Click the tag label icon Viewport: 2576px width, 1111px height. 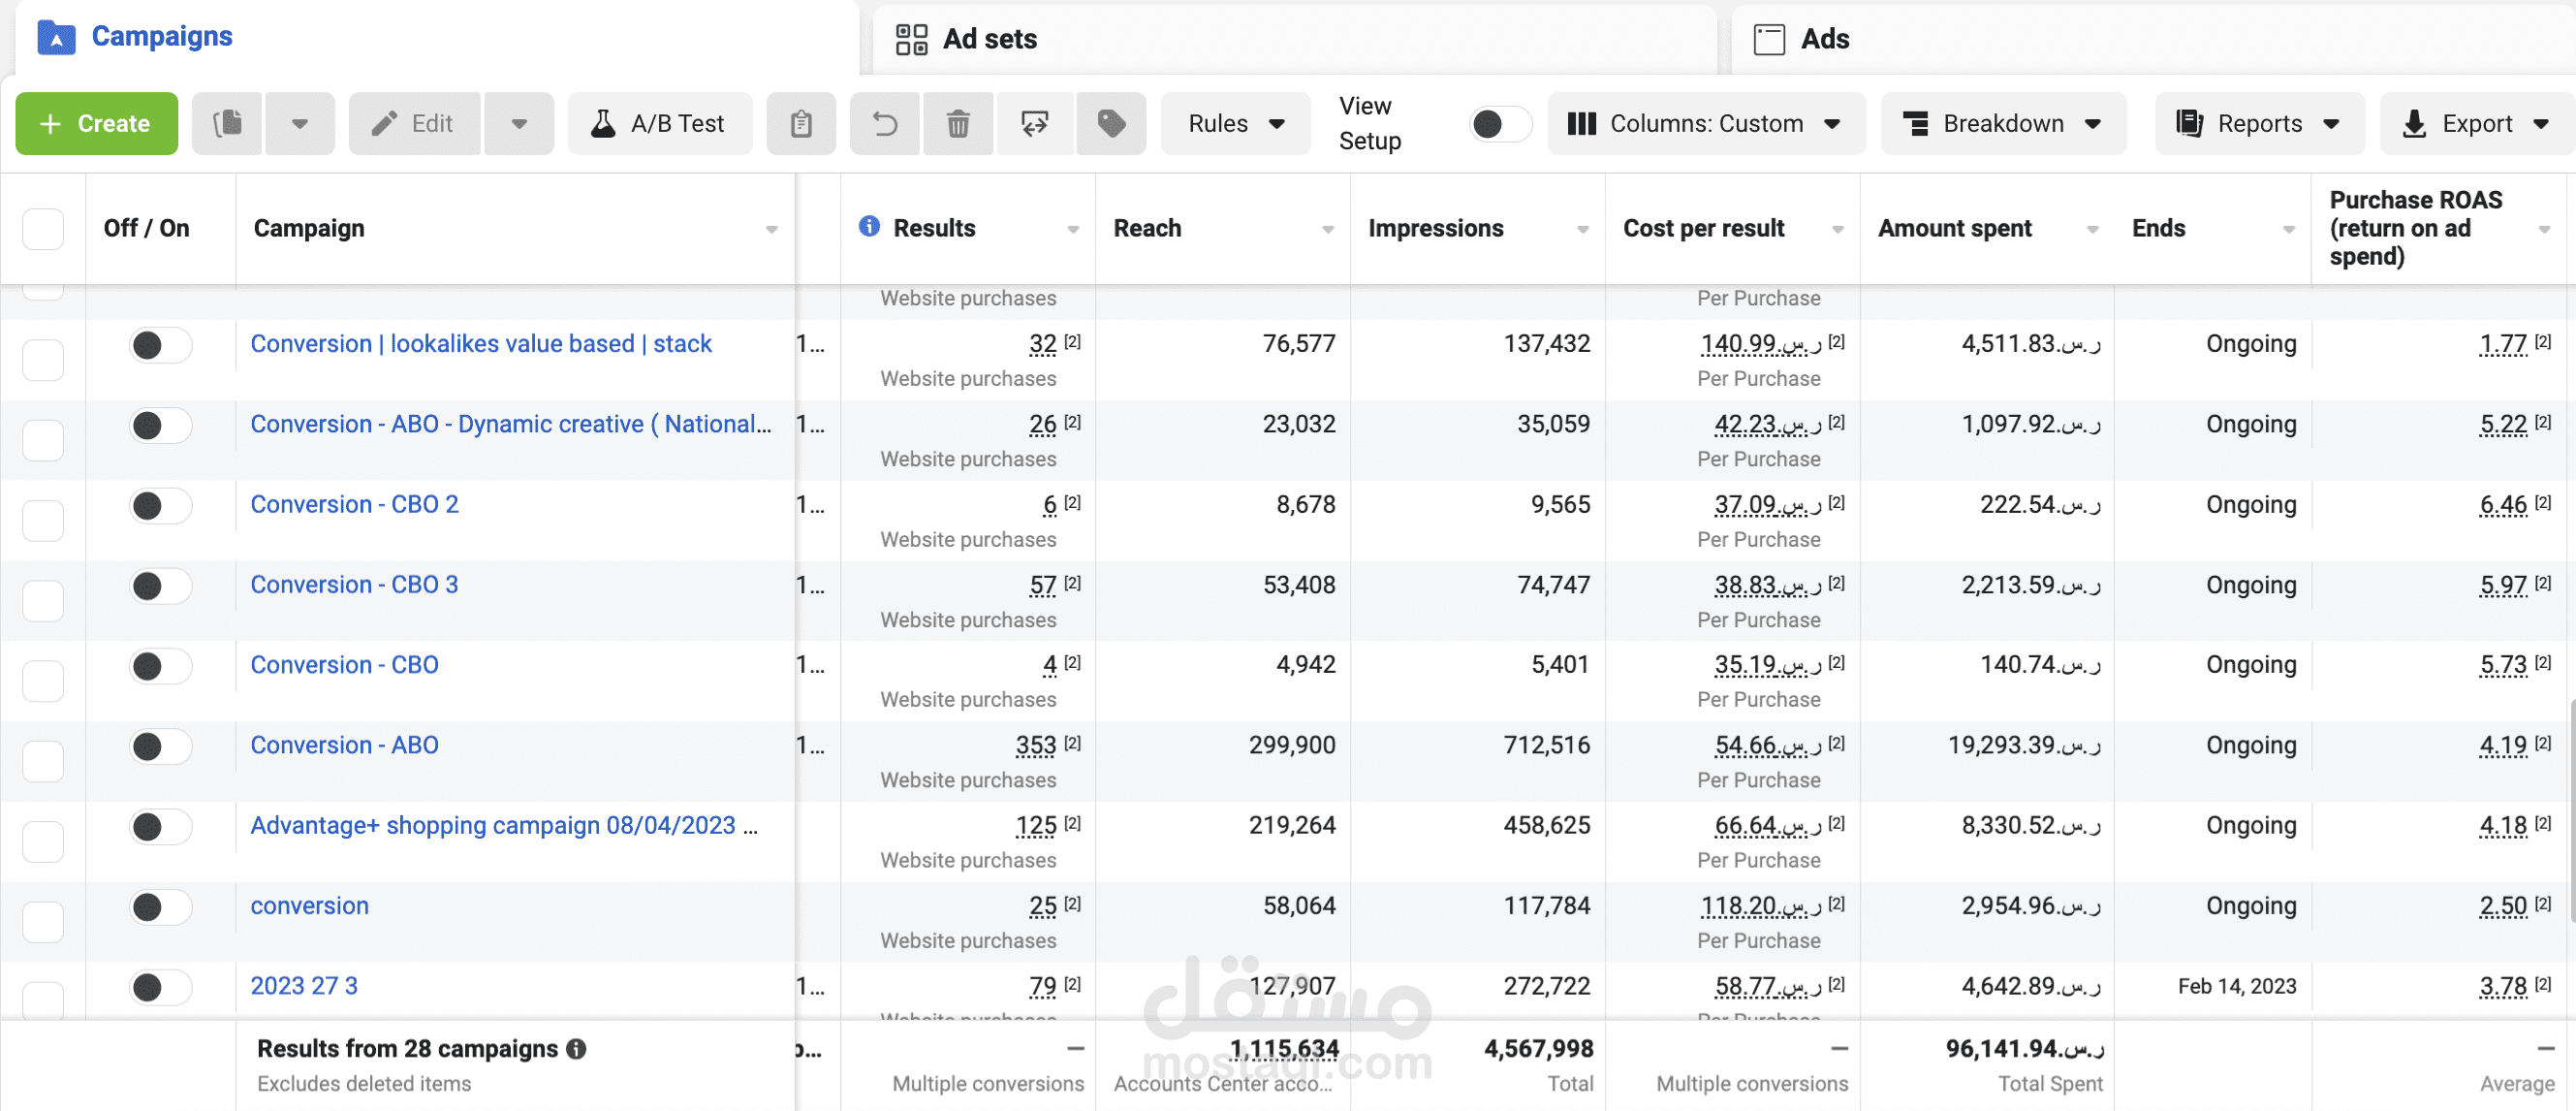[1111, 124]
